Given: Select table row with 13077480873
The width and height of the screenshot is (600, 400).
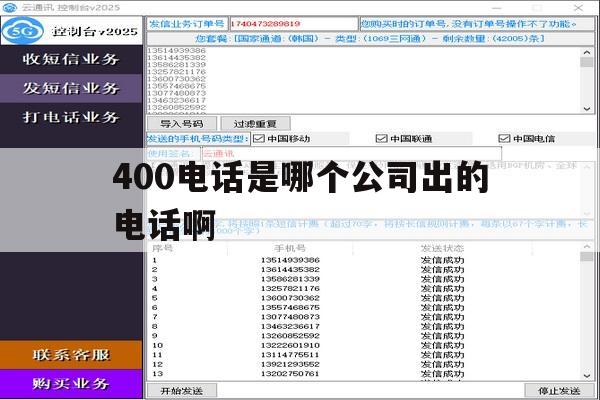Looking at the screenshot, I should pyautogui.click(x=364, y=317).
